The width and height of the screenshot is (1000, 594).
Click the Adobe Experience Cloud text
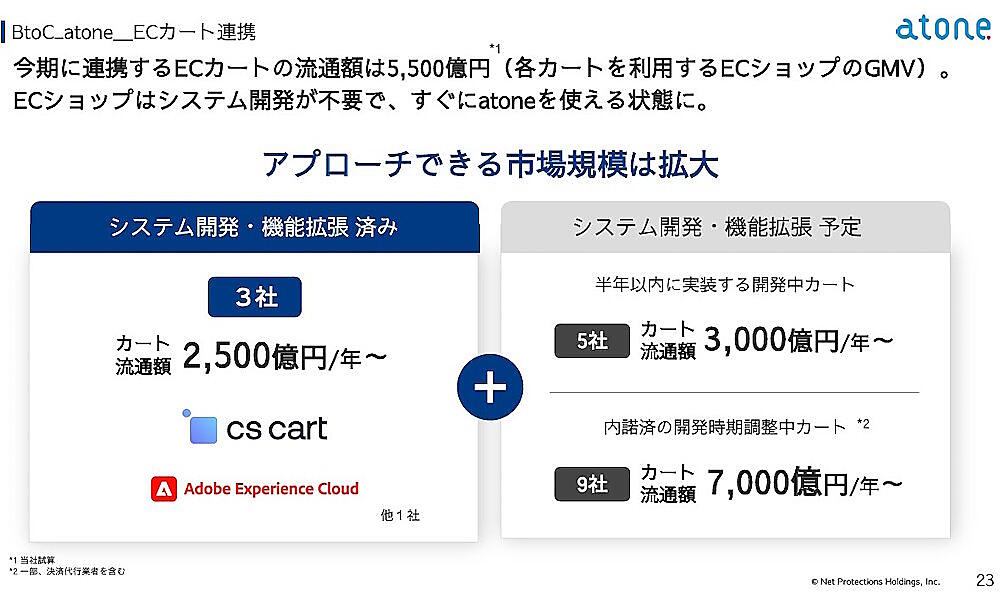click(x=271, y=489)
